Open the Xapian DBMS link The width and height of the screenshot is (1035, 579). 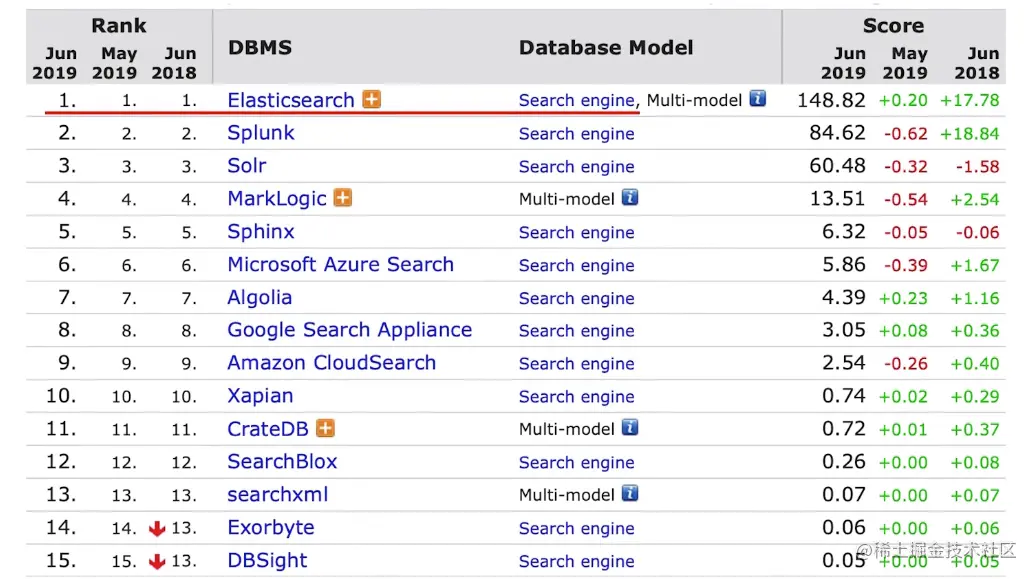(260, 396)
